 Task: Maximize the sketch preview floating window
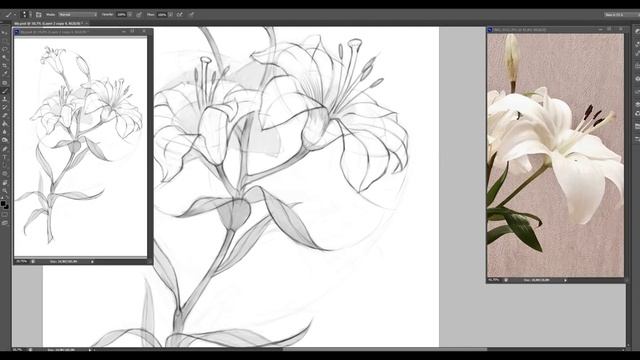pos(133,31)
